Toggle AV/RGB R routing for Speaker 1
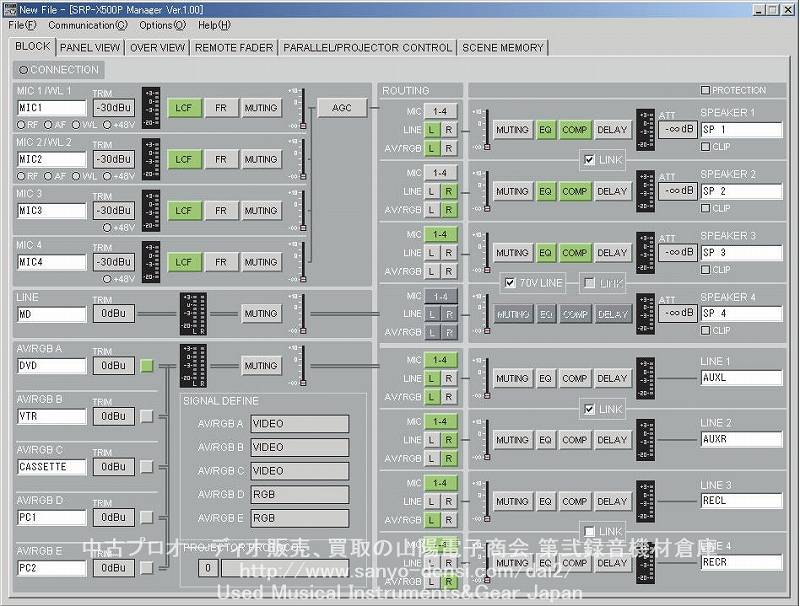This screenshot has width=800, height=606. [449, 148]
